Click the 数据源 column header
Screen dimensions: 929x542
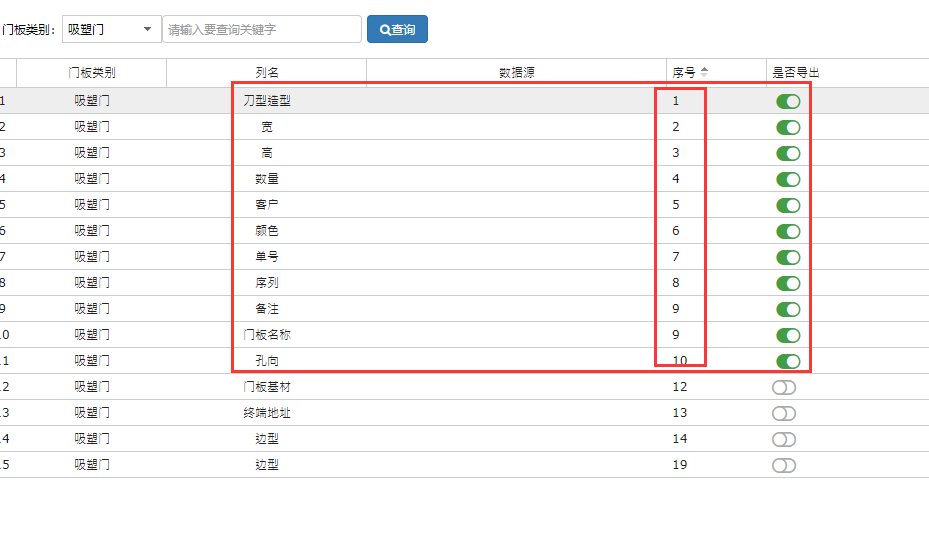pos(517,73)
